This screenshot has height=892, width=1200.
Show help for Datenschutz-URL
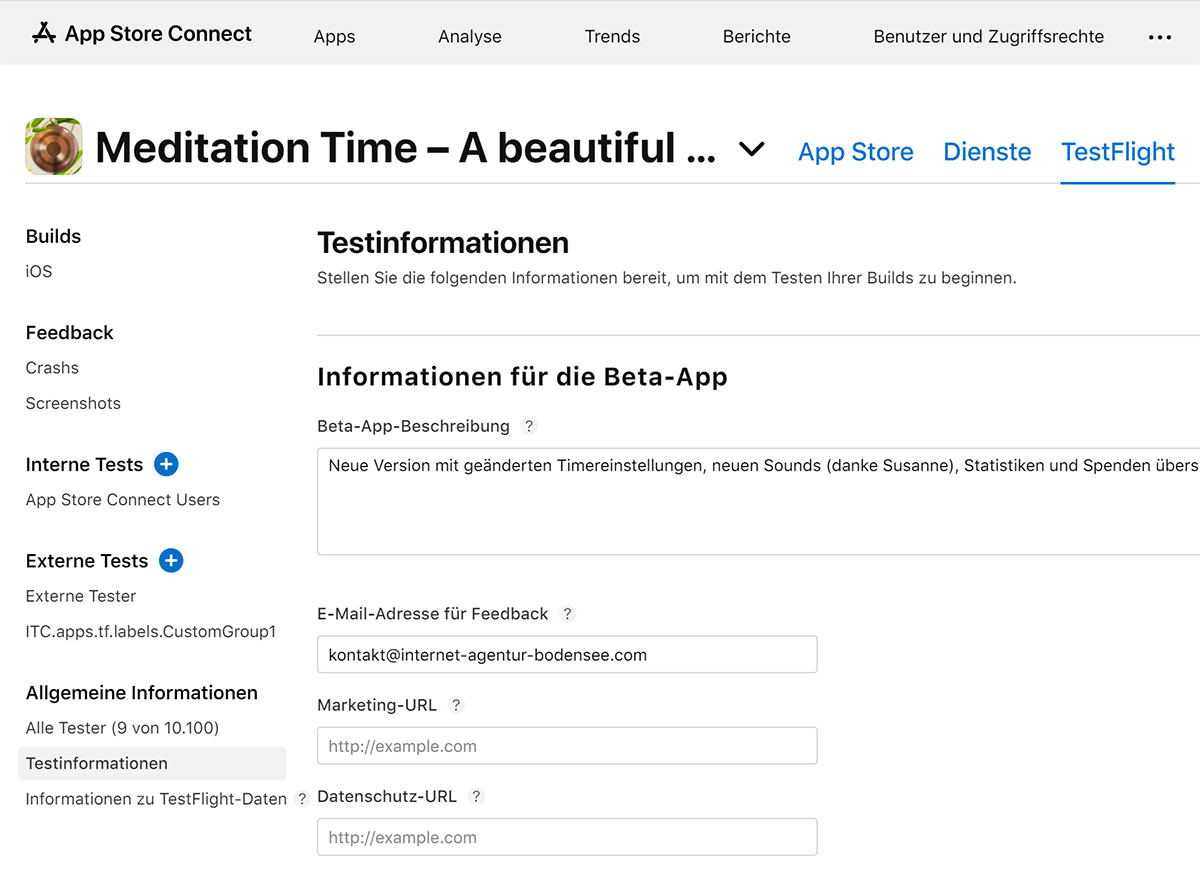tap(476, 797)
